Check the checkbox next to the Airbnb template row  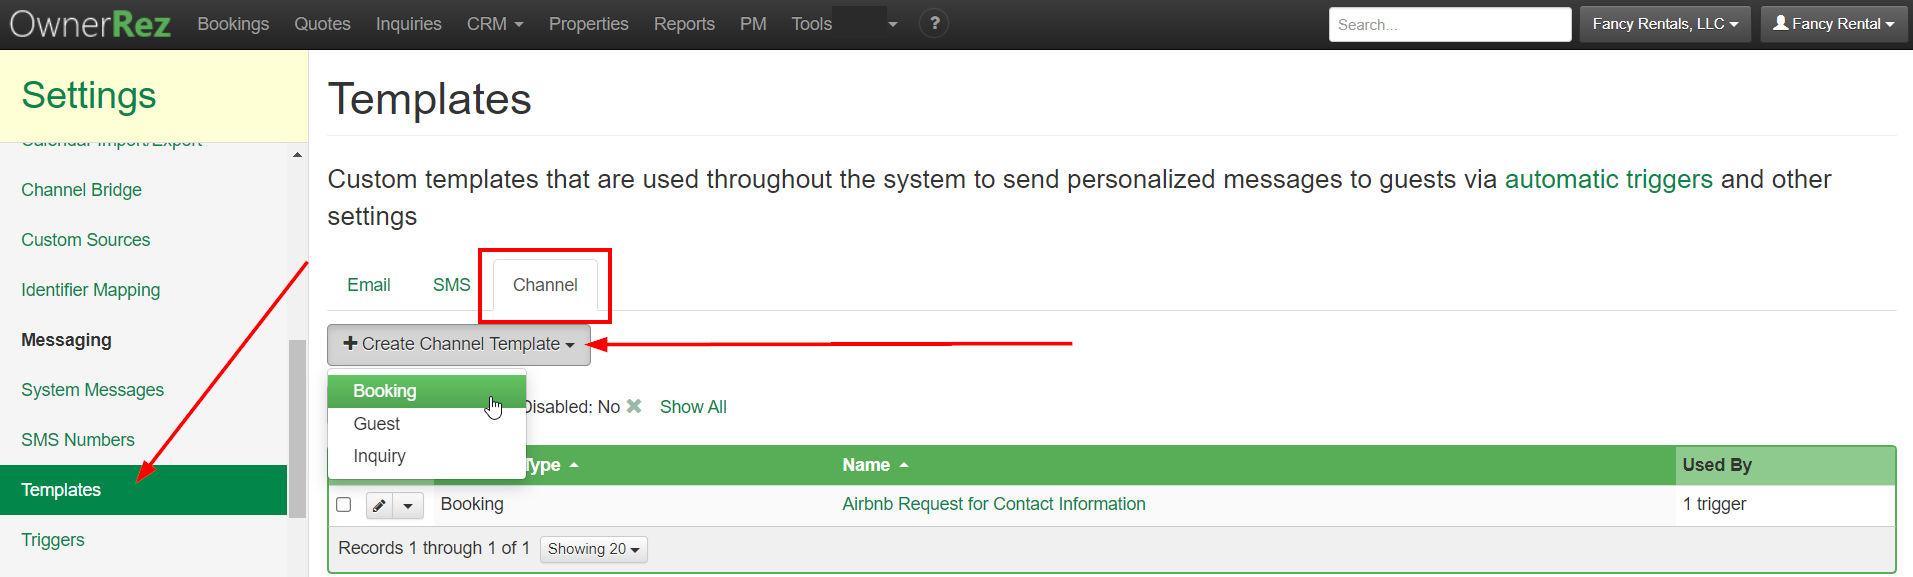tap(344, 505)
